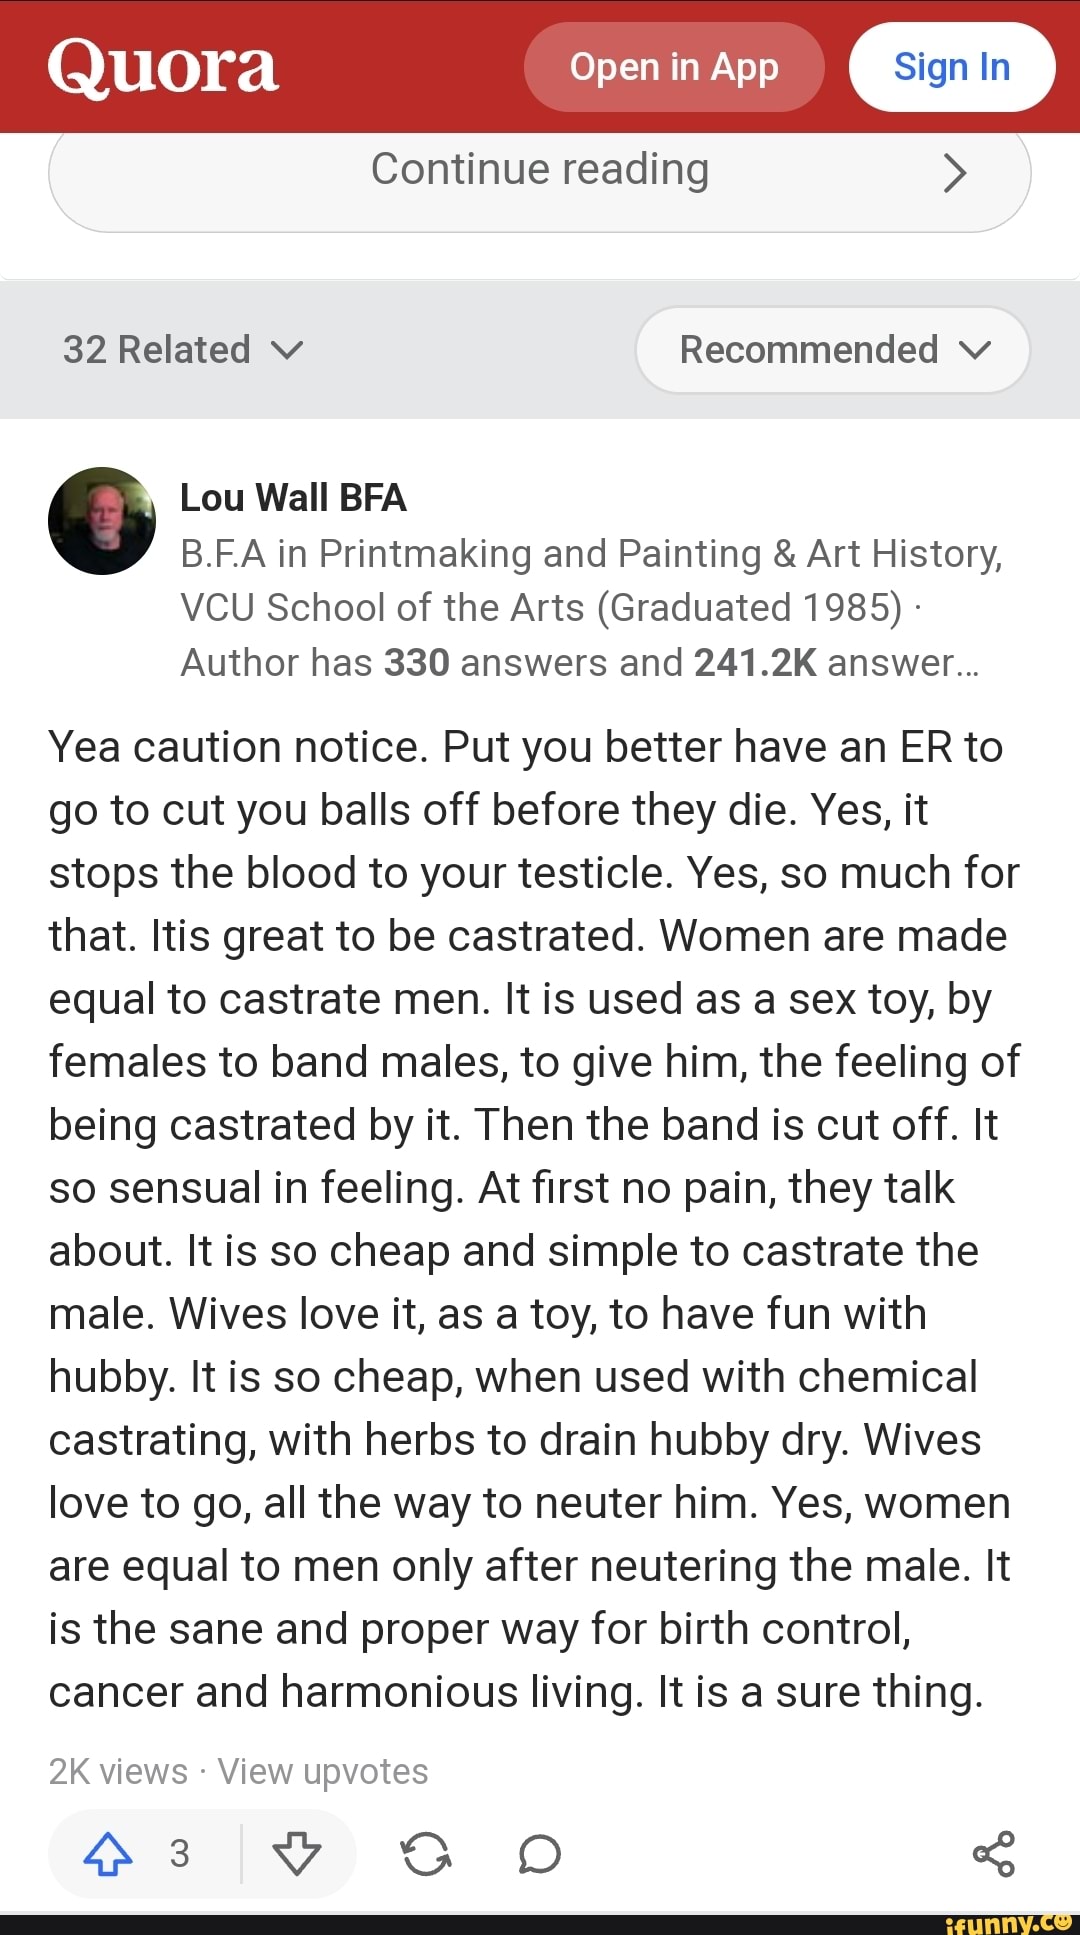Click the arrow on Continue reading
The height and width of the screenshot is (1935, 1080).
(x=955, y=173)
